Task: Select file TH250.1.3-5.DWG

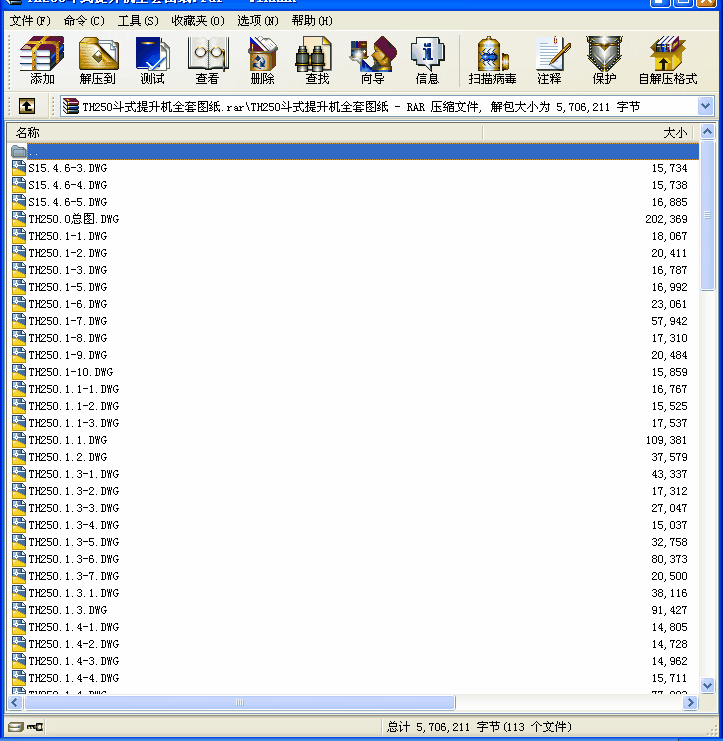Action: (x=74, y=542)
